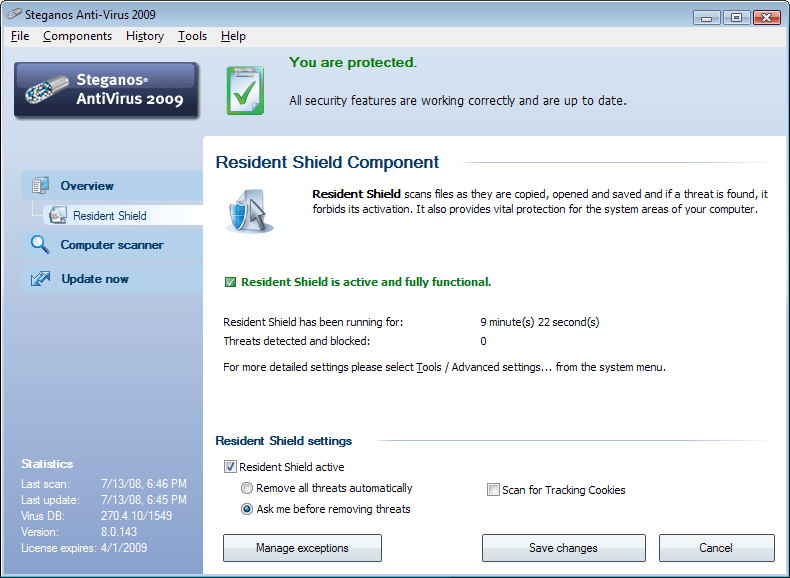Select Remove all threats automatically
Image resolution: width=790 pixels, height=578 pixels.
click(x=246, y=488)
